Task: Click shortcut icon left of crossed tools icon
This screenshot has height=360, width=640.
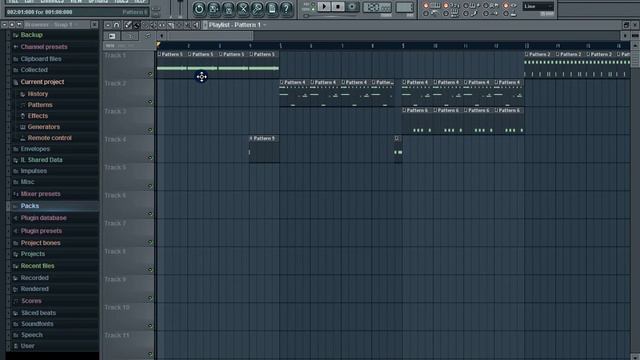Action: click(x=228, y=9)
